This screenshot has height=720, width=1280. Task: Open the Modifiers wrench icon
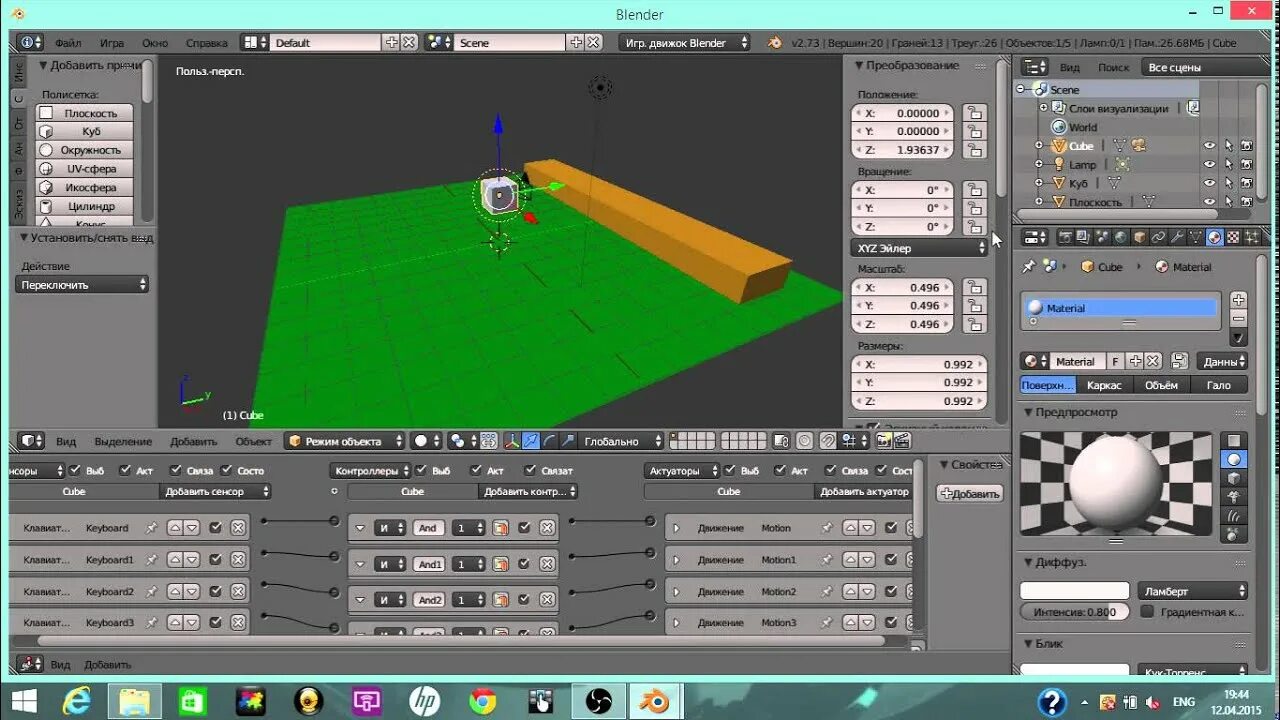click(1177, 237)
